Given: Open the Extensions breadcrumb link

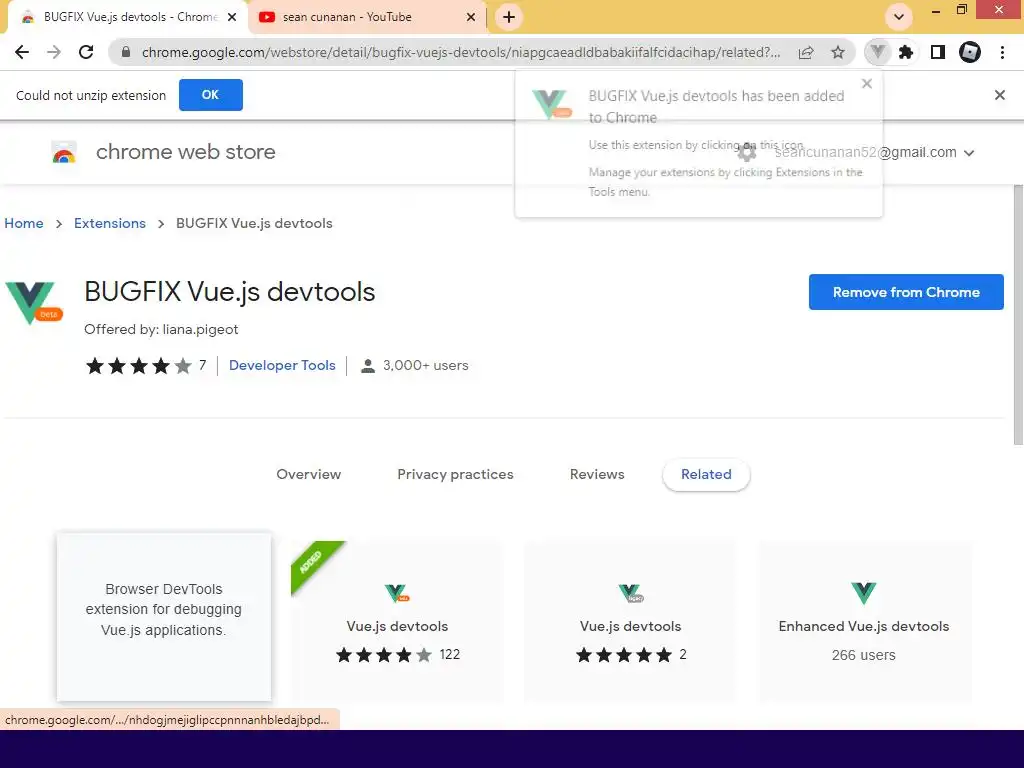Looking at the screenshot, I should point(110,223).
